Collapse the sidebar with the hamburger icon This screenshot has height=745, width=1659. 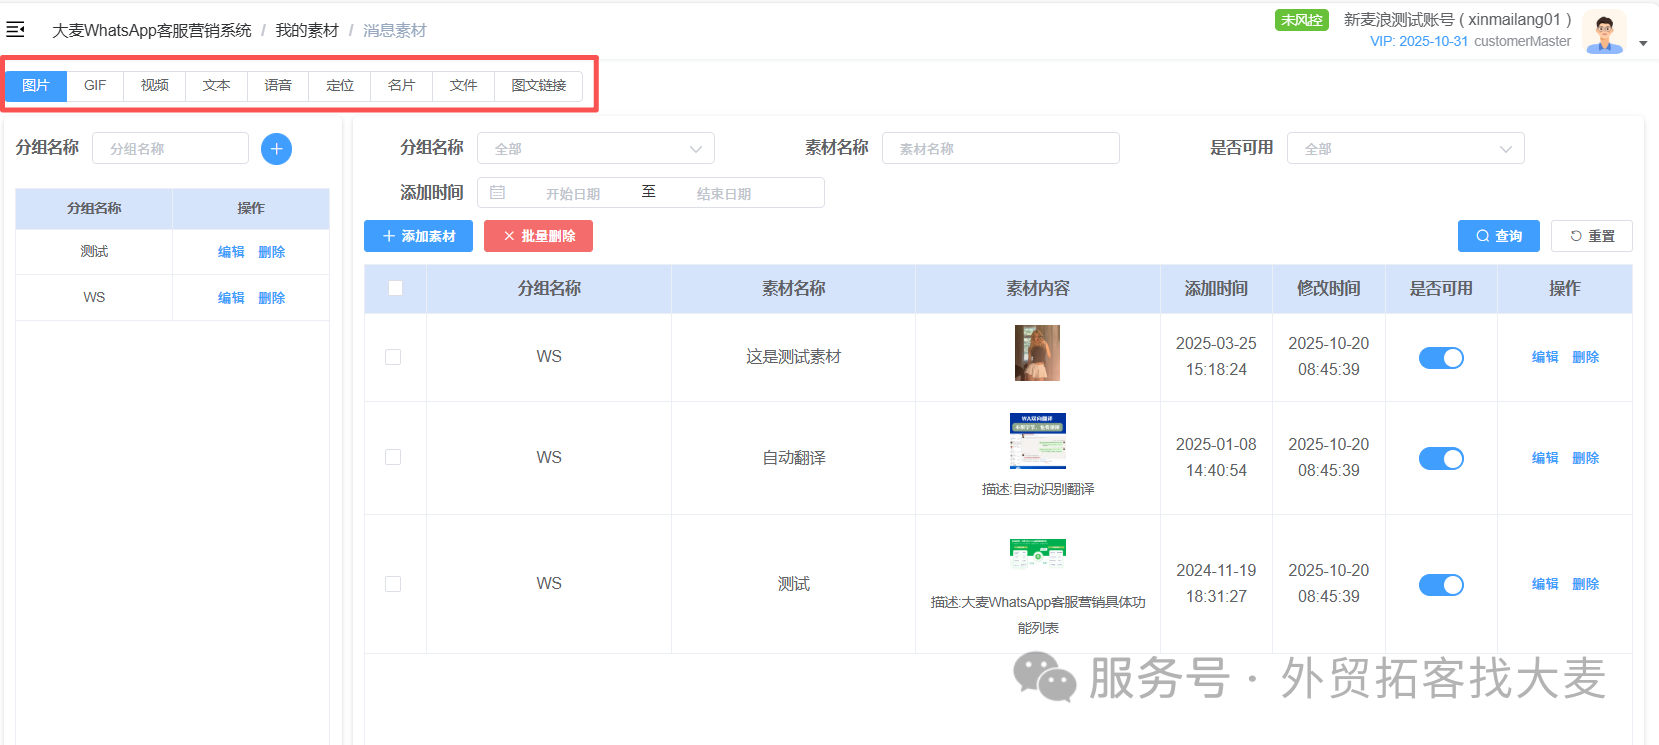[15, 30]
